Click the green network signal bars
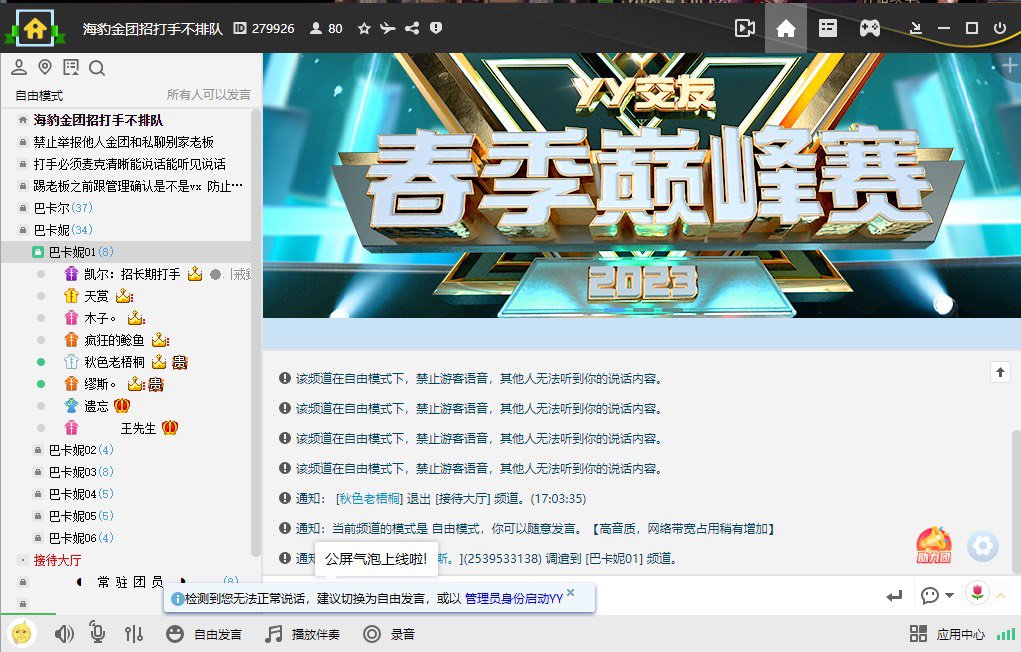 pos(1007,634)
